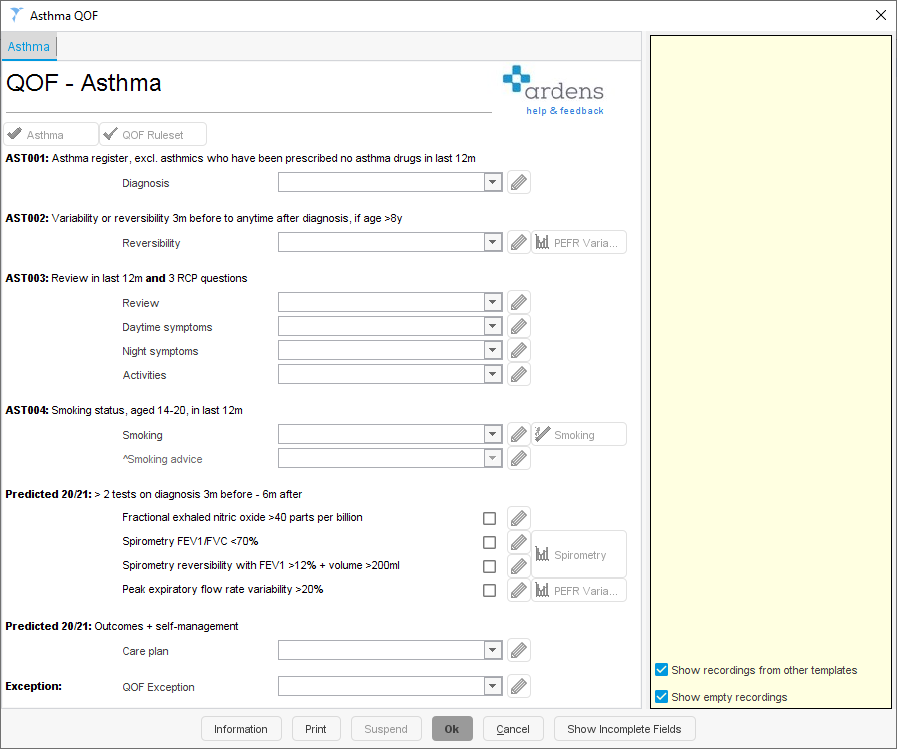Tick Spirometry FEV1/FVC <70% checkbox
This screenshot has height=749, width=897.
pos(489,542)
